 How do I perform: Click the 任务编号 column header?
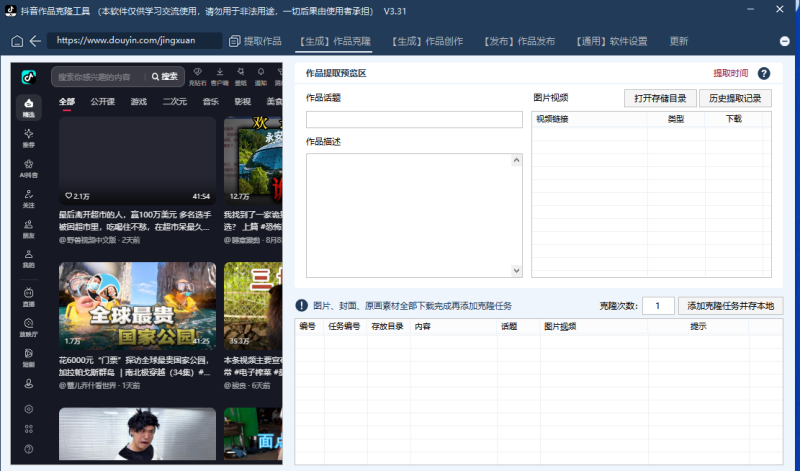click(x=344, y=326)
